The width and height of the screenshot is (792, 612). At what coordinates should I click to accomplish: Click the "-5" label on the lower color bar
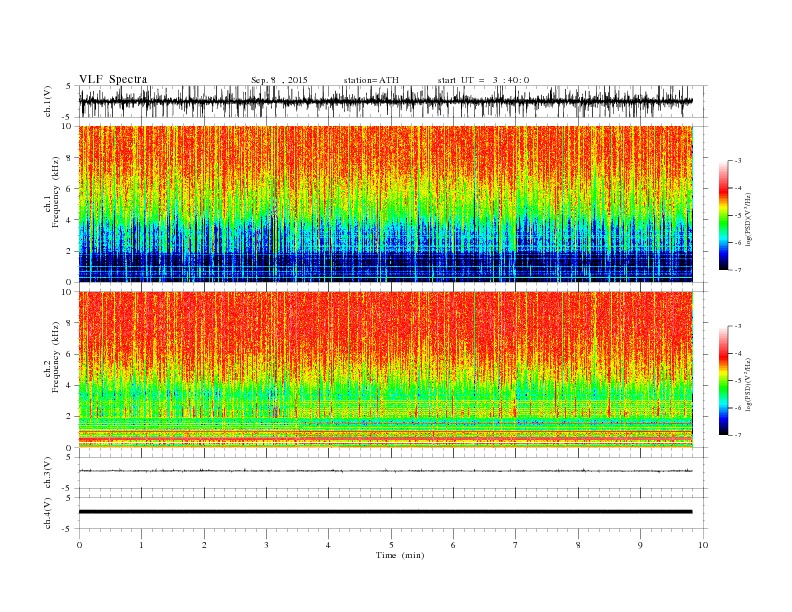738,381
